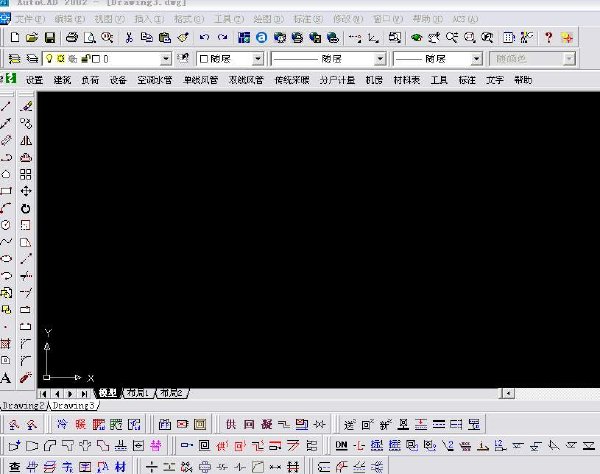The height and width of the screenshot is (474, 600).
Task: Select the Rotate modify tool
Action: (26, 208)
